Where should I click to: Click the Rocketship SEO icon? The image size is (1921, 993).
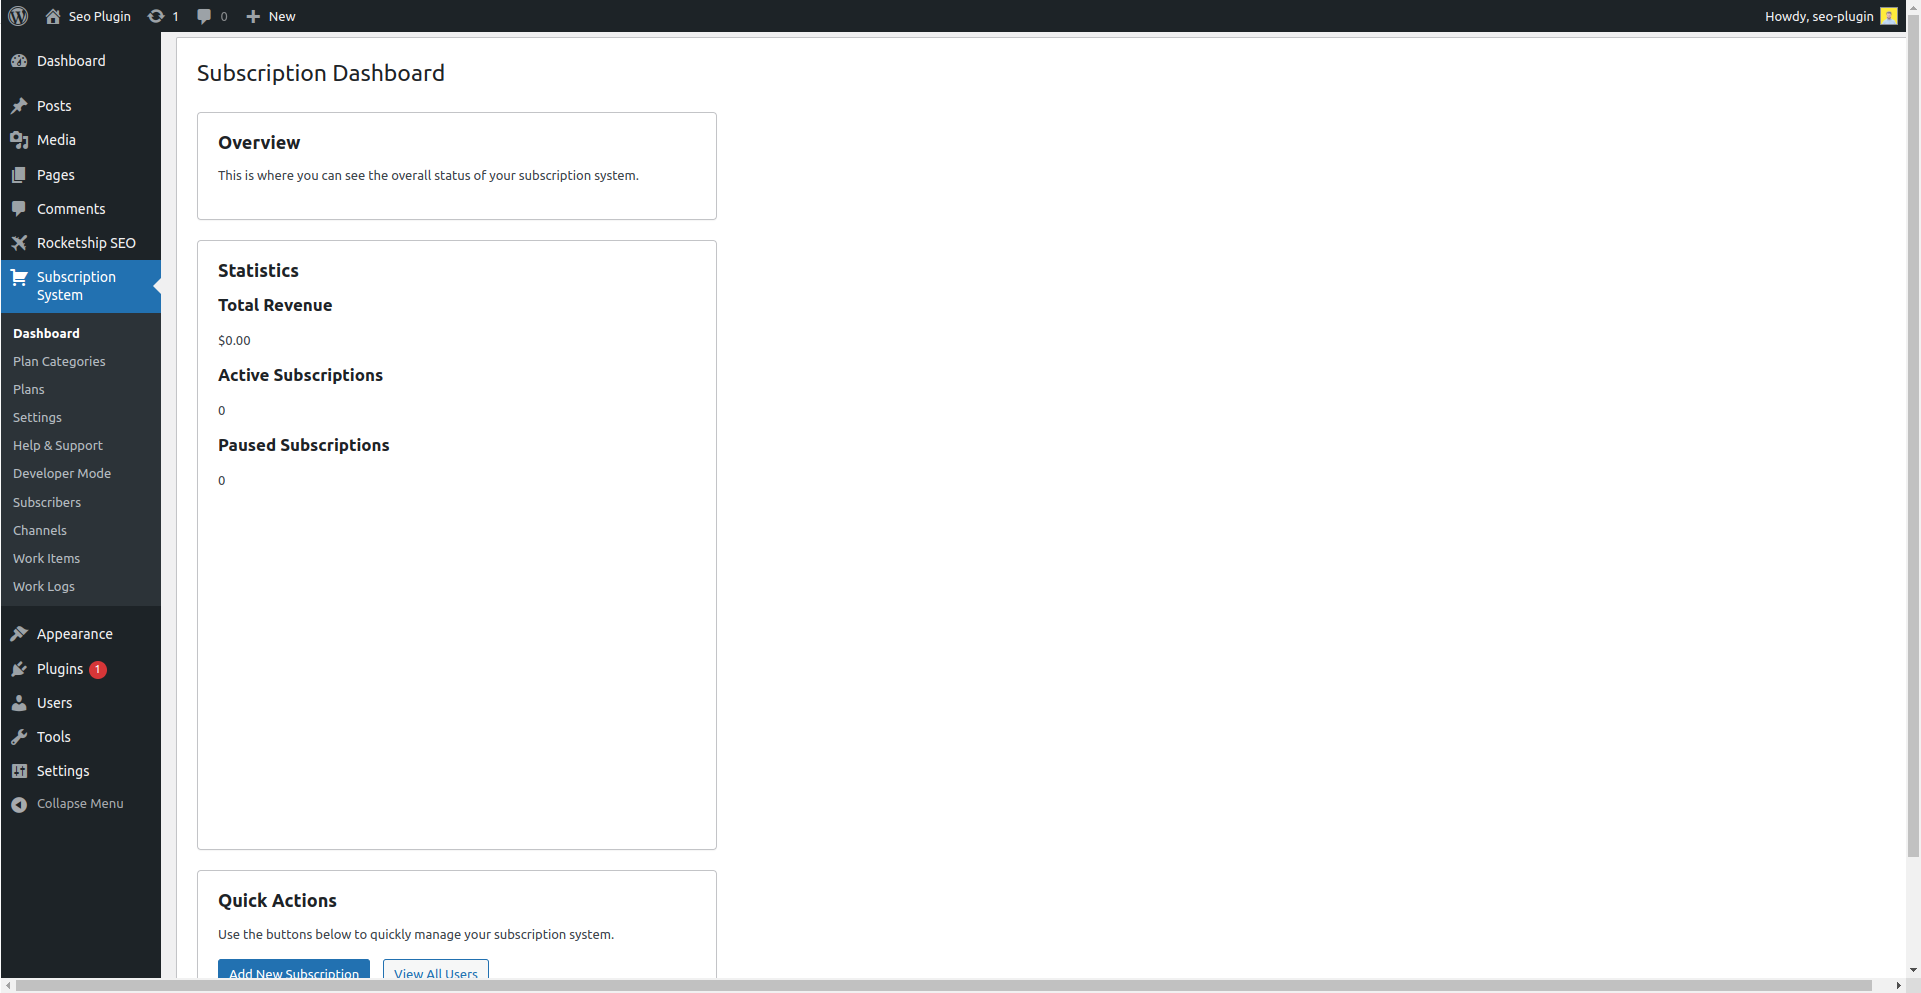coord(19,243)
